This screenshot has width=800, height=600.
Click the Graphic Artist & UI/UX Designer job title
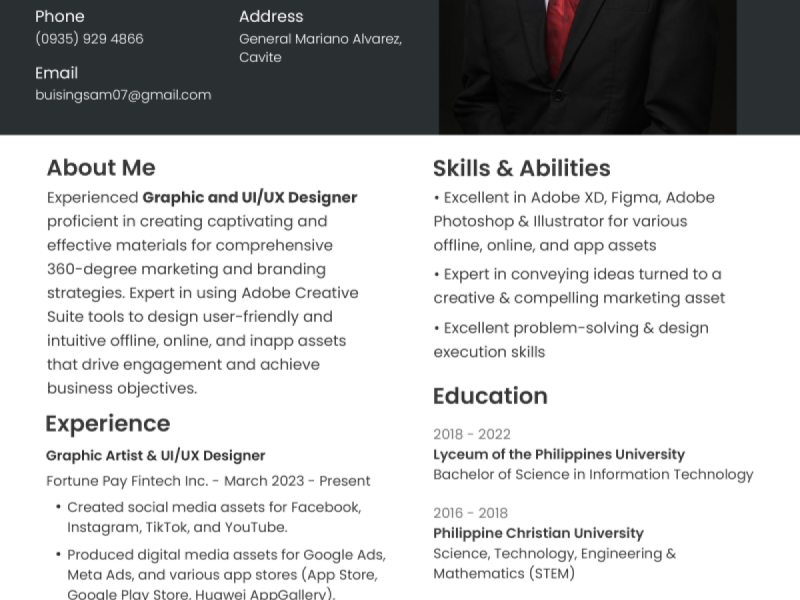tap(155, 455)
